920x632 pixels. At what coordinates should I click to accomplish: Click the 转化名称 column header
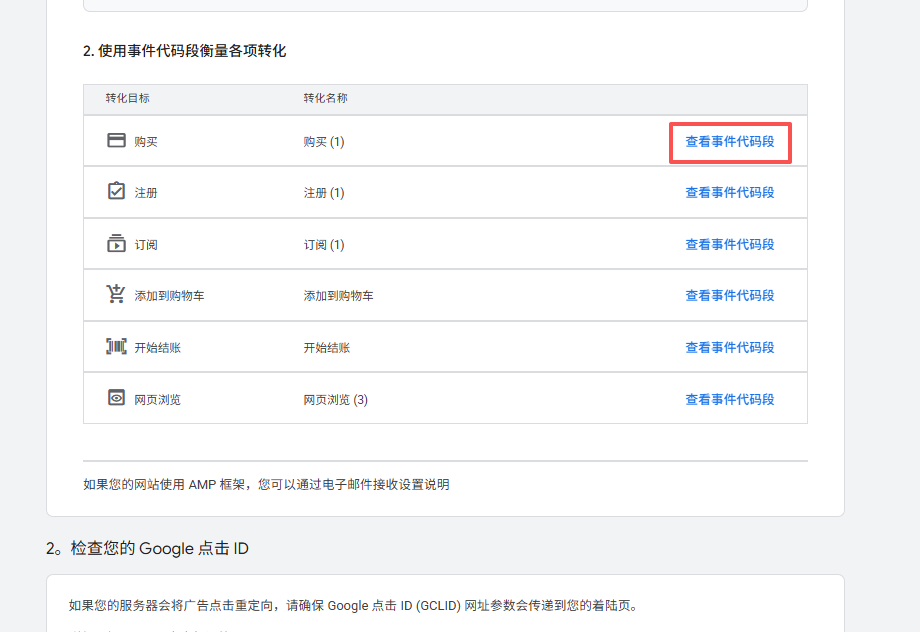click(x=325, y=99)
